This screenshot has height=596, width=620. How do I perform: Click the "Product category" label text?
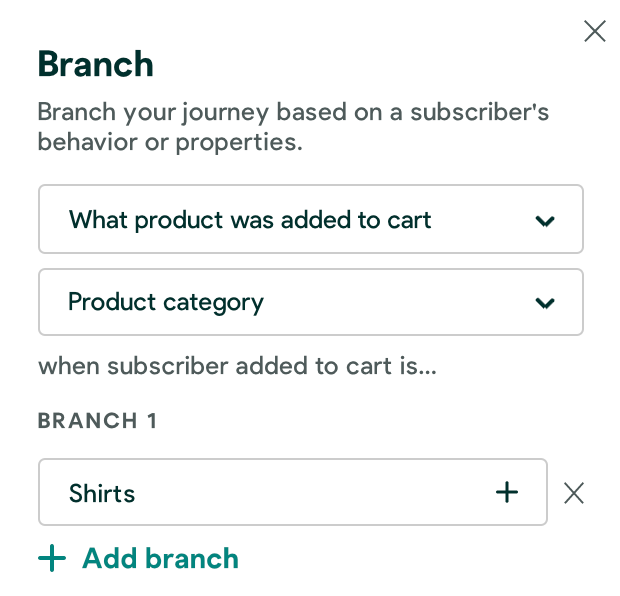click(x=166, y=302)
